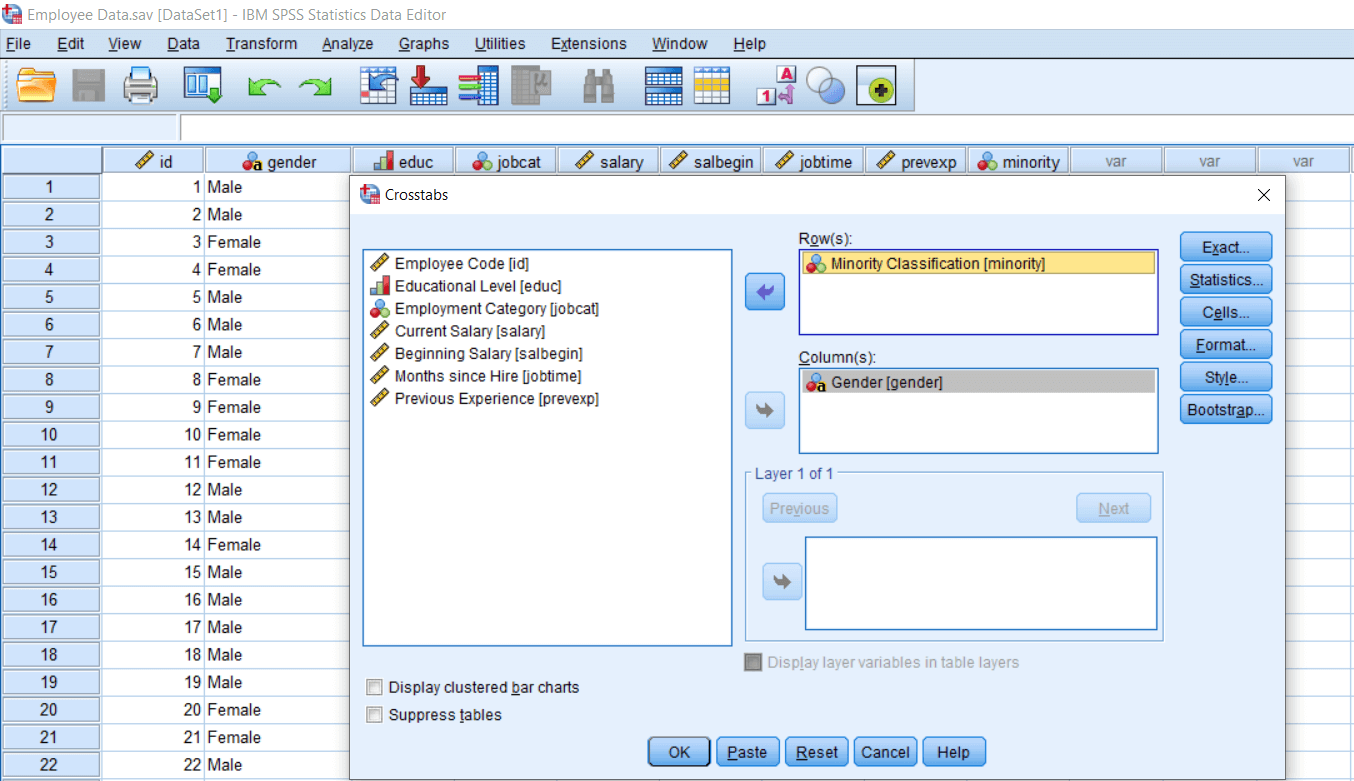The height and width of the screenshot is (781, 1354).
Task: Click the Save floppy disk icon
Action: click(x=89, y=86)
